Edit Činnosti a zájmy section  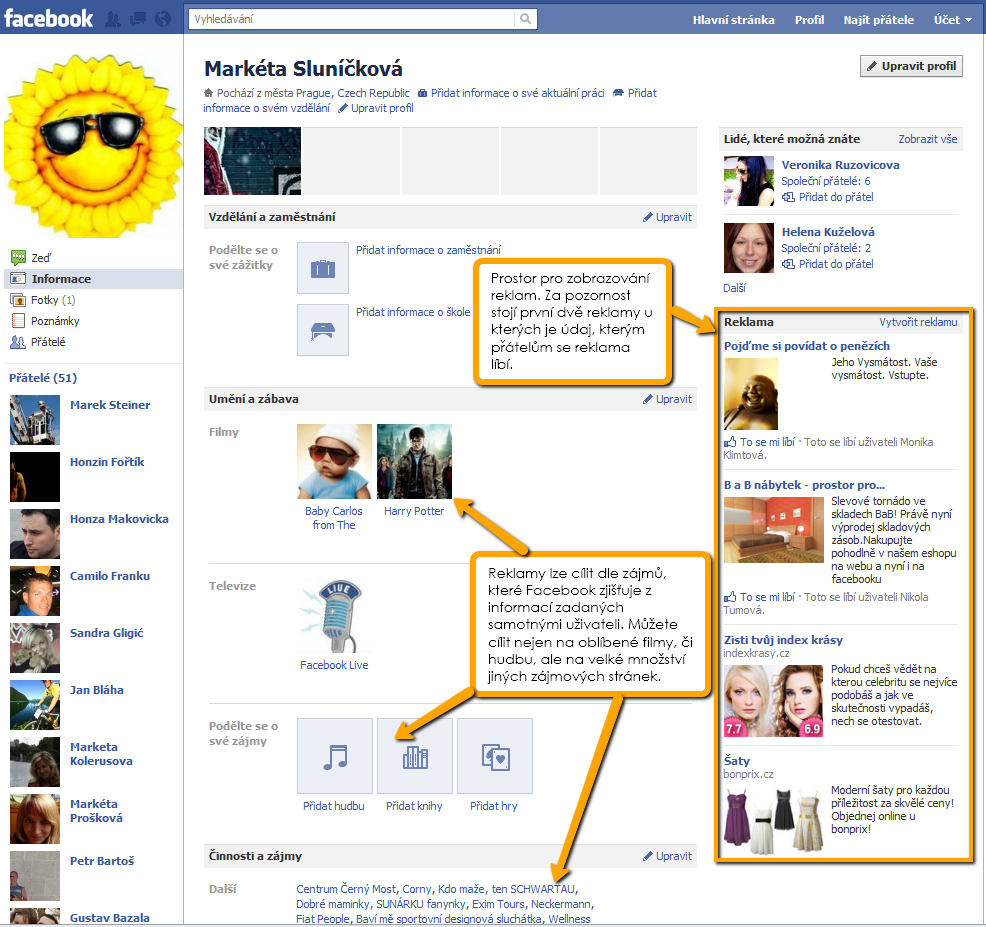[667, 856]
